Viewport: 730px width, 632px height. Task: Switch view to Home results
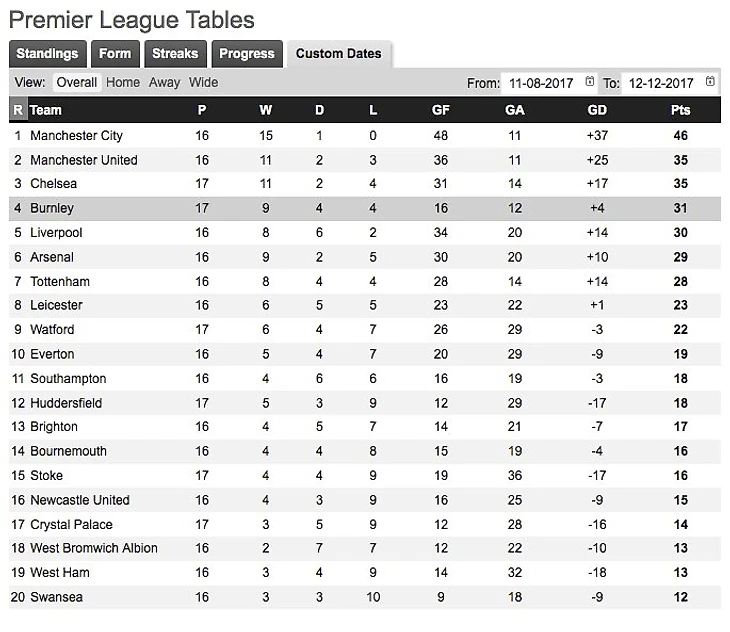coord(123,83)
